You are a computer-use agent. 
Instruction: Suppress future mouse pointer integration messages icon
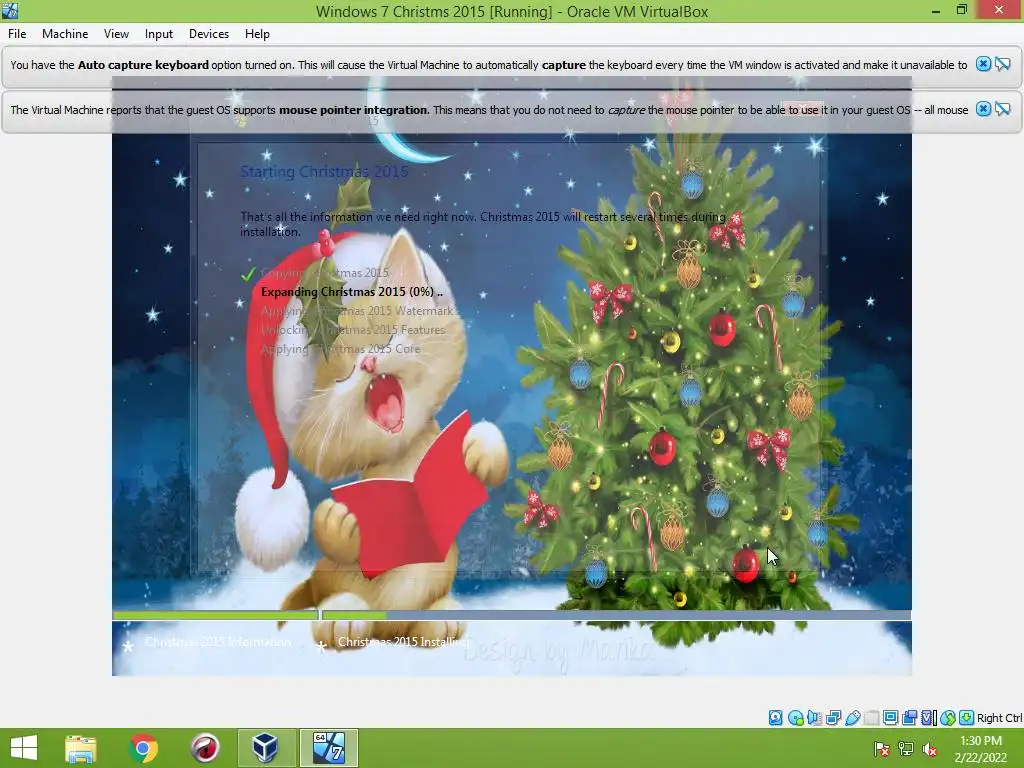pos(1003,109)
